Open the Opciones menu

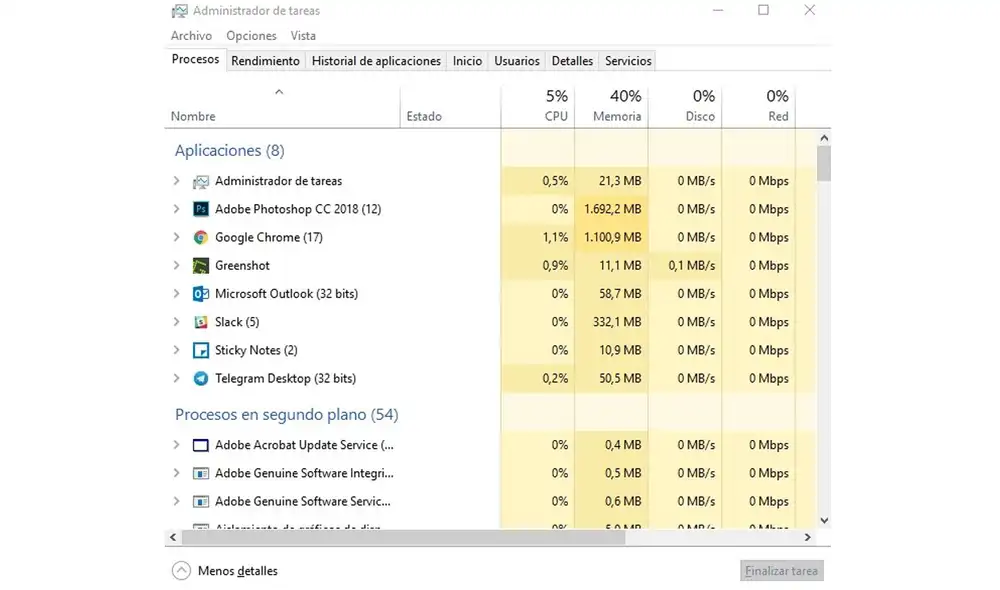click(251, 36)
